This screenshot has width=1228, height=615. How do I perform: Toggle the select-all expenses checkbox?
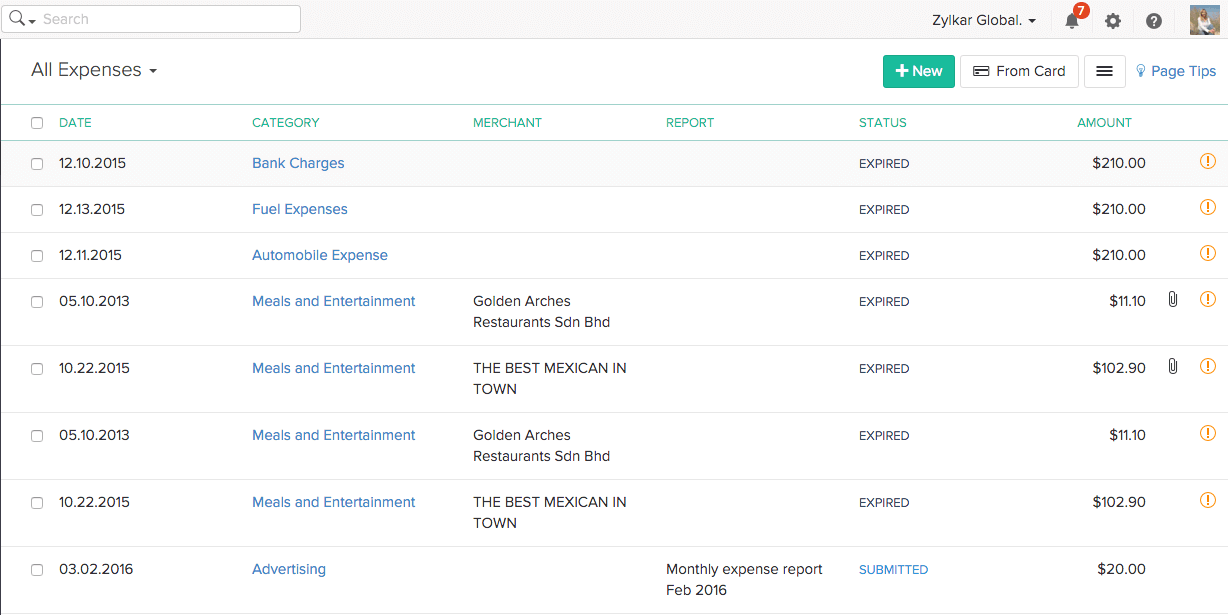point(37,123)
